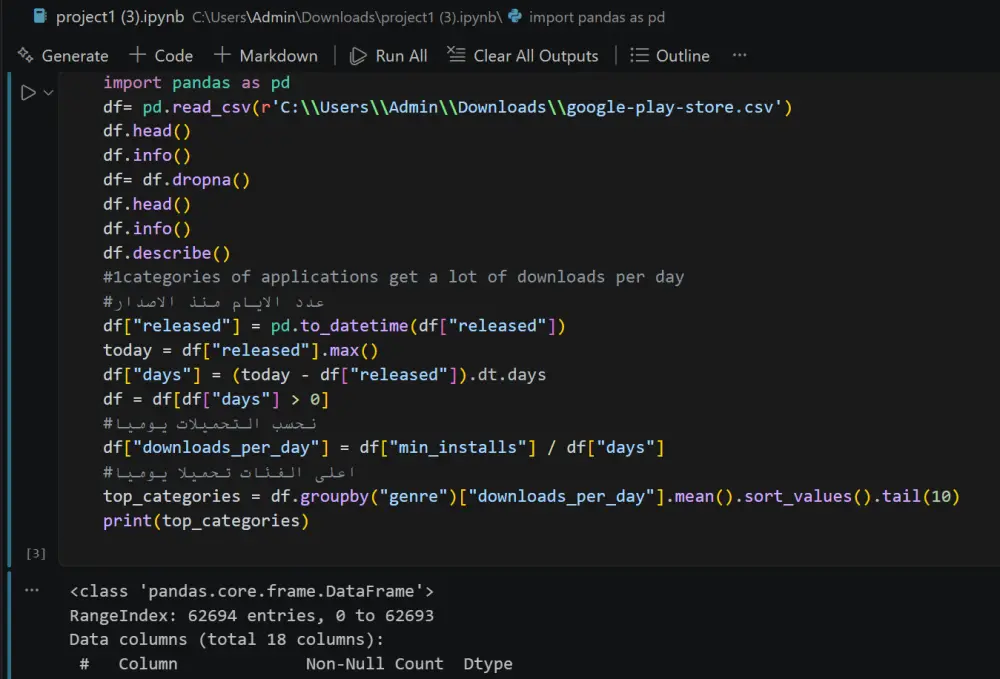Run All notebook cells

point(388,56)
